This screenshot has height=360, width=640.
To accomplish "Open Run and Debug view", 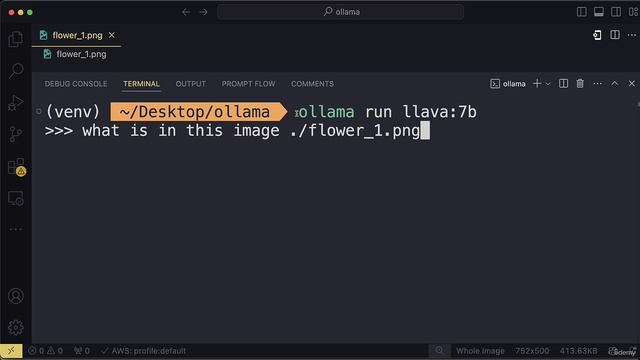I will pyautogui.click(x=16, y=102).
